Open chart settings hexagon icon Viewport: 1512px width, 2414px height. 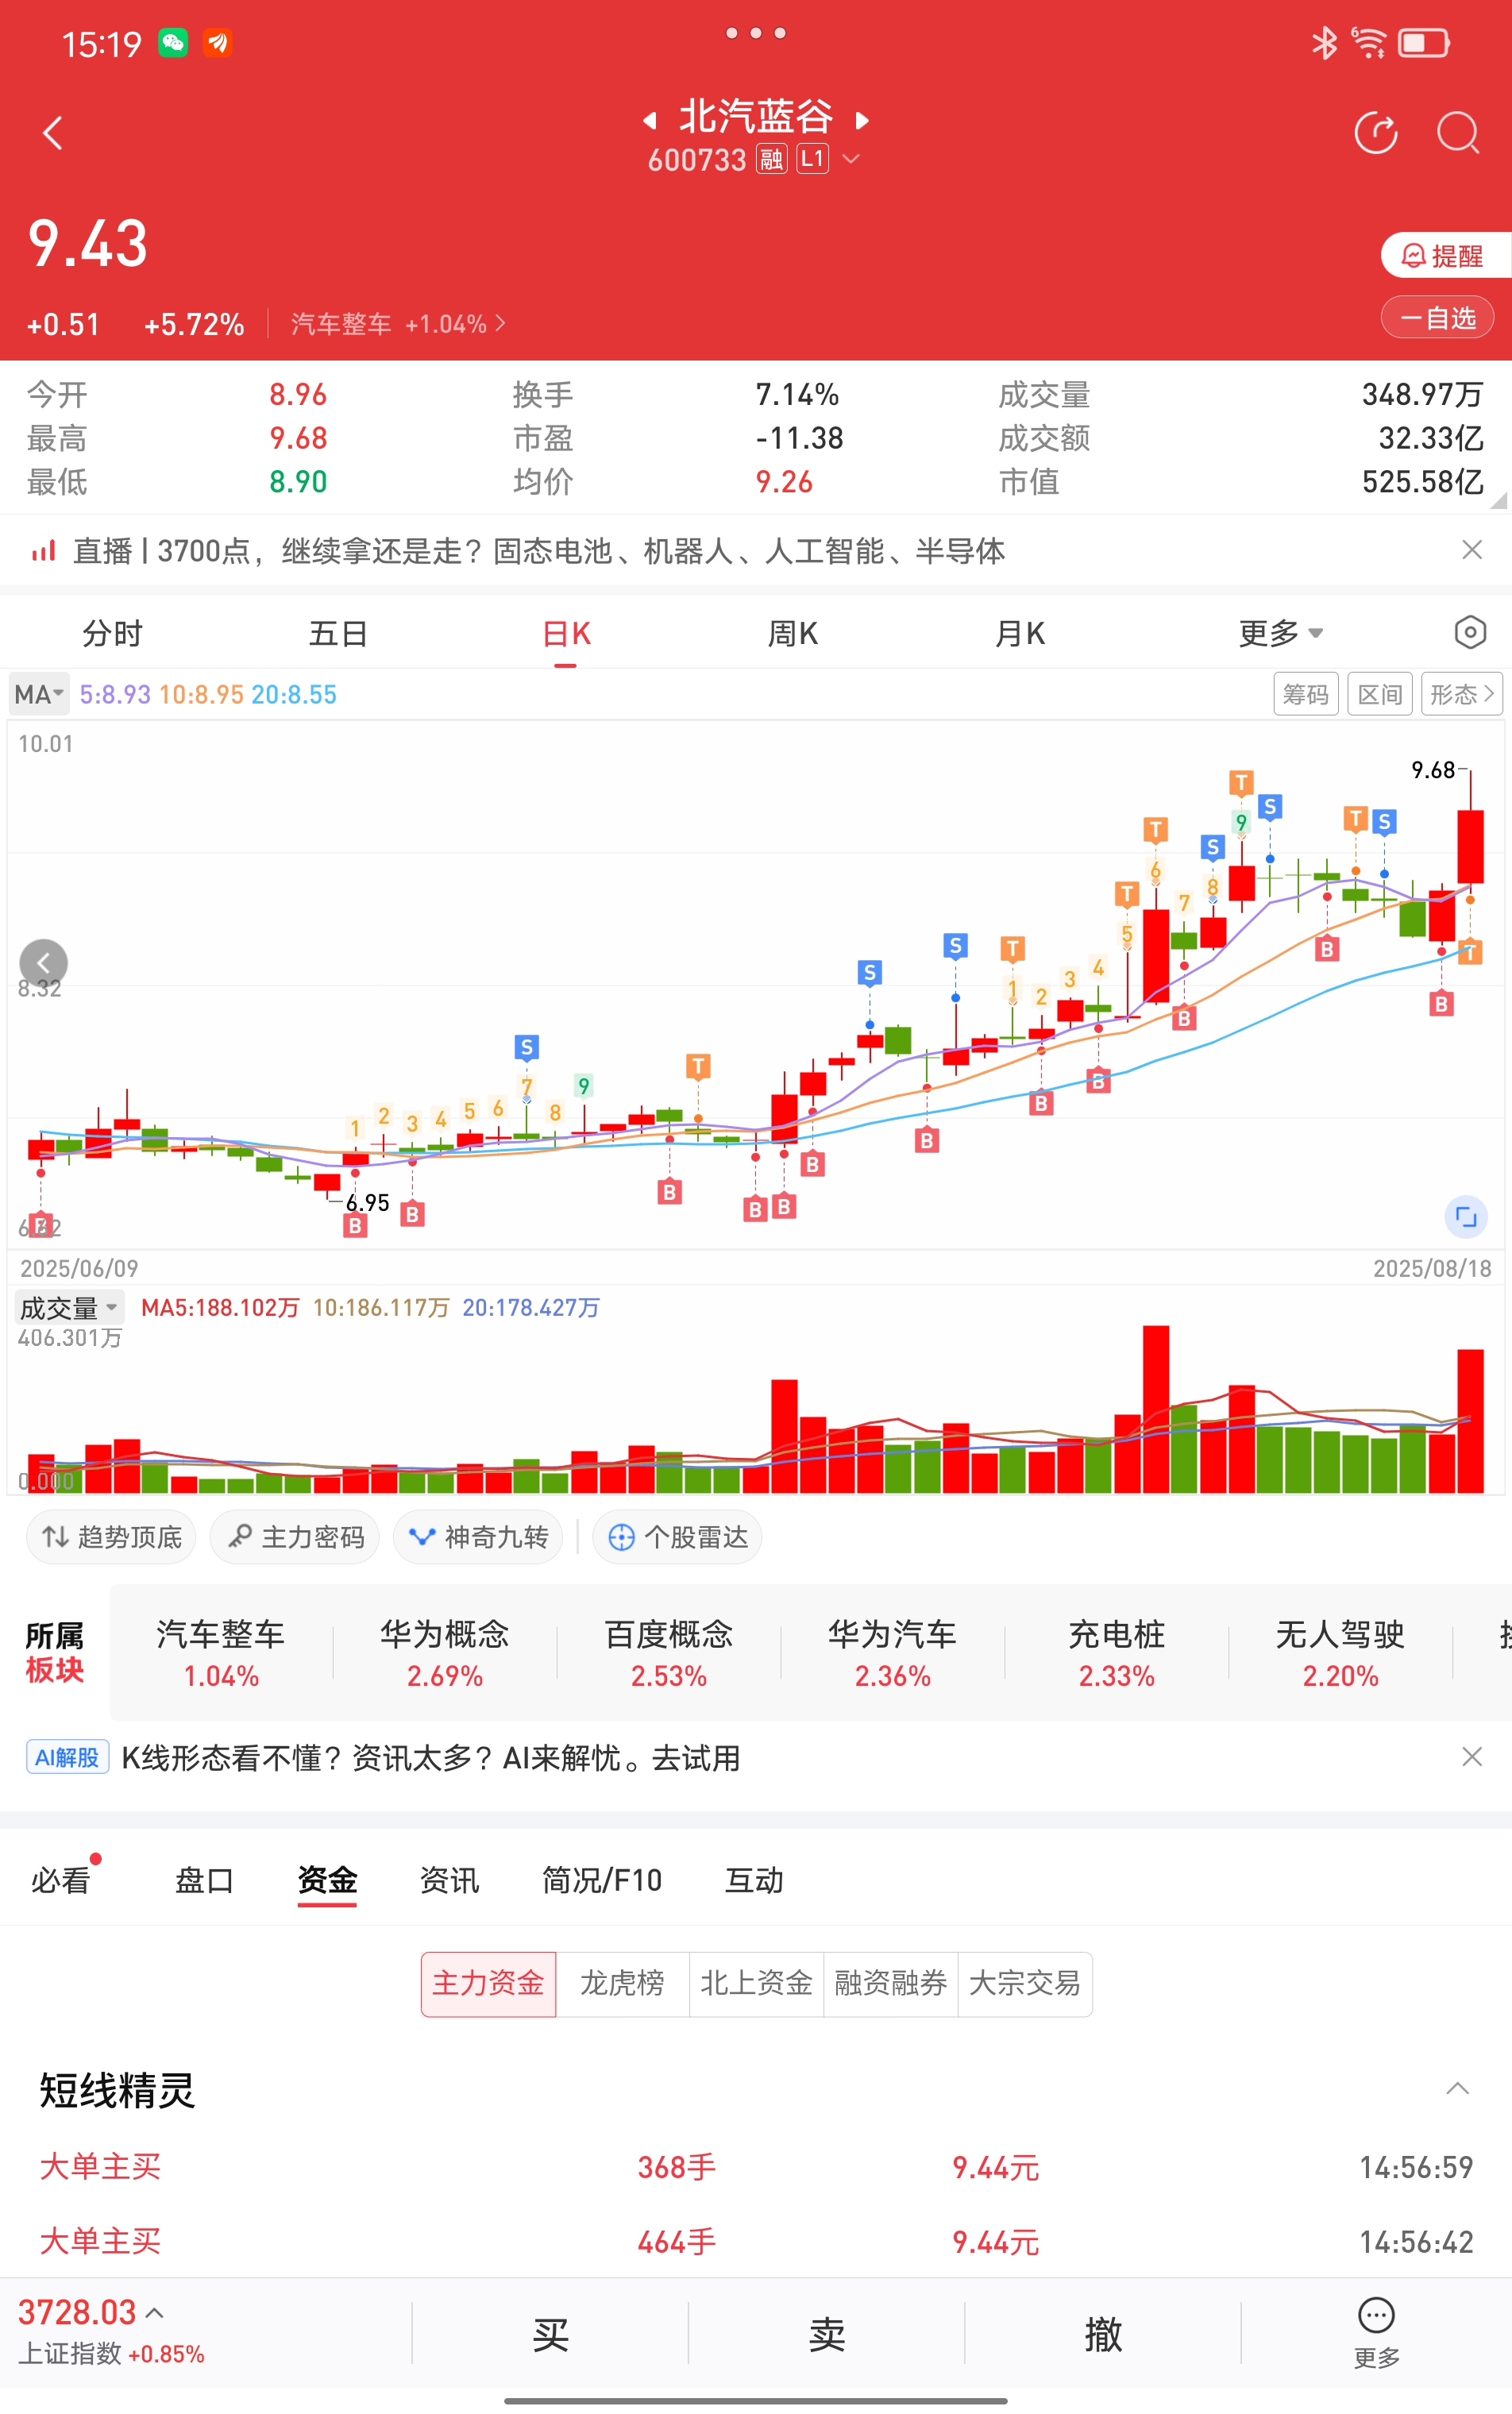[x=1470, y=632]
